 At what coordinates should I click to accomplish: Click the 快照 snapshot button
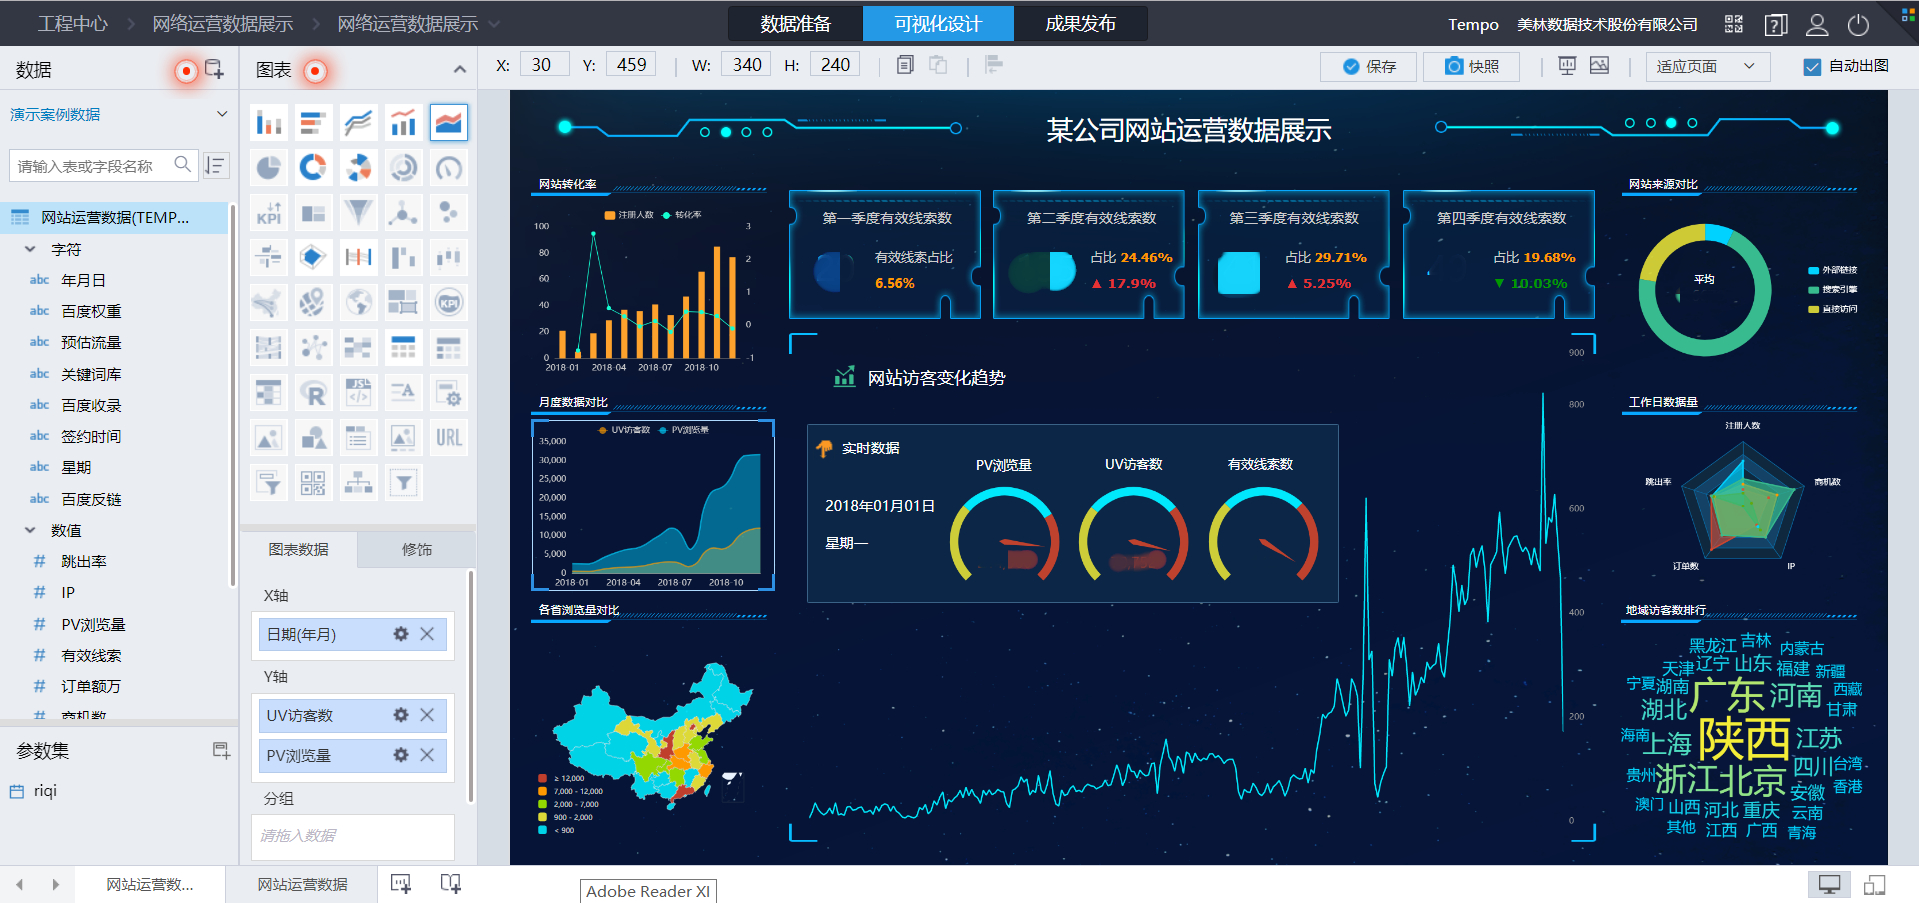tap(1471, 66)
